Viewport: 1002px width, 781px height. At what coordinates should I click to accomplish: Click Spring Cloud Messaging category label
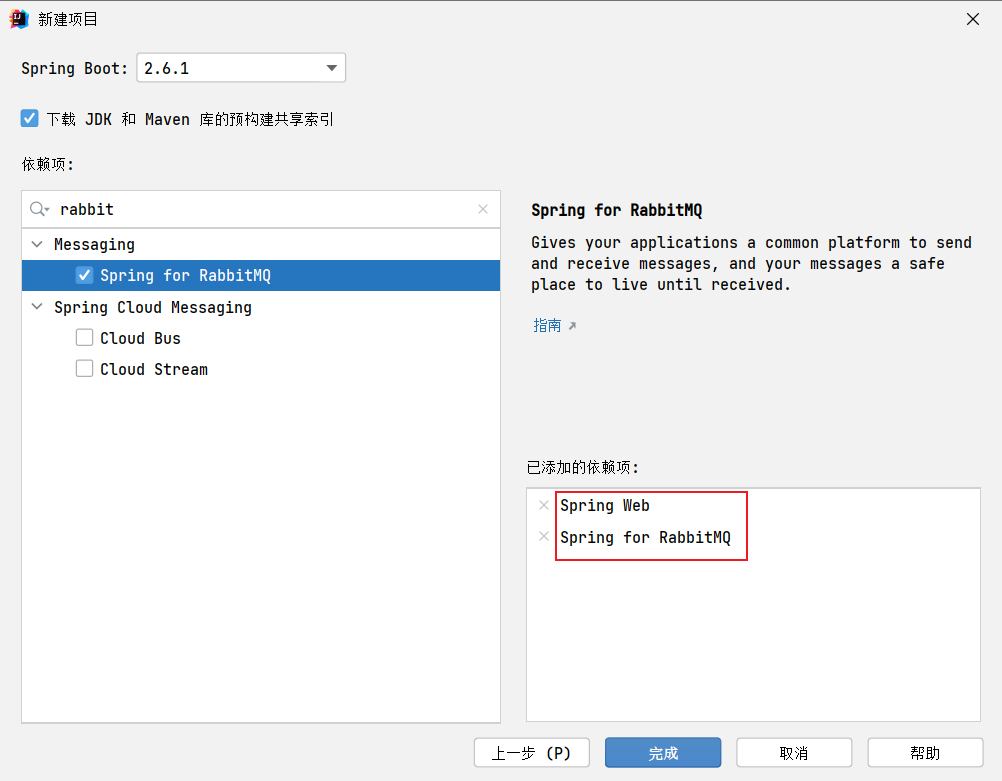pyautogui.click(x=153, y=307)
